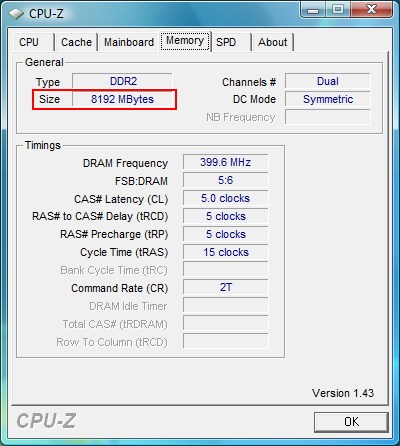Click the DRAM Frequency label
400x446 pixels.
pyautogui.click(x=125, y=163)
